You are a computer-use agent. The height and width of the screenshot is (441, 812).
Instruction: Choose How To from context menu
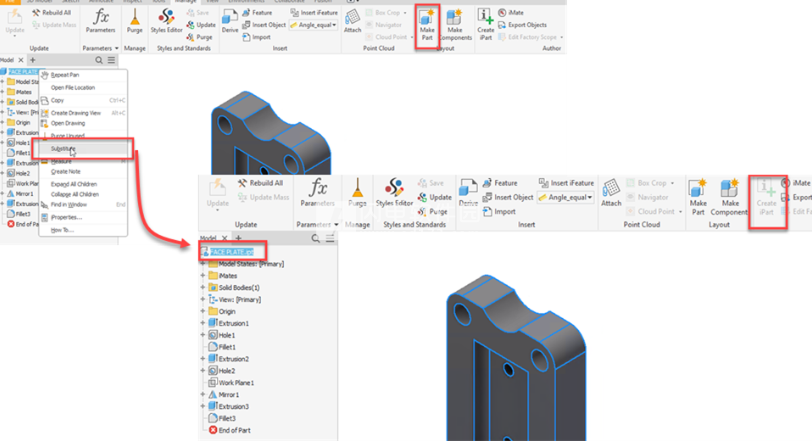click(x=83, y=230)
